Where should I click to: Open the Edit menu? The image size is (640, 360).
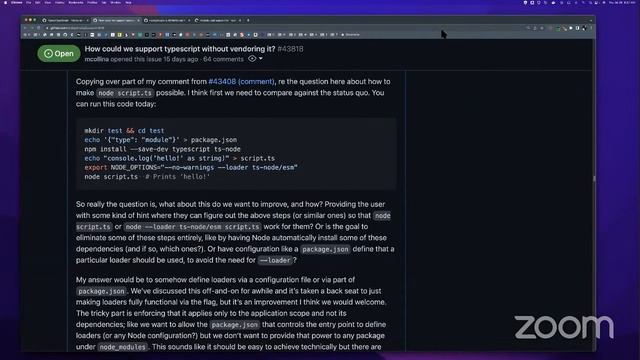tap(38, 2)
